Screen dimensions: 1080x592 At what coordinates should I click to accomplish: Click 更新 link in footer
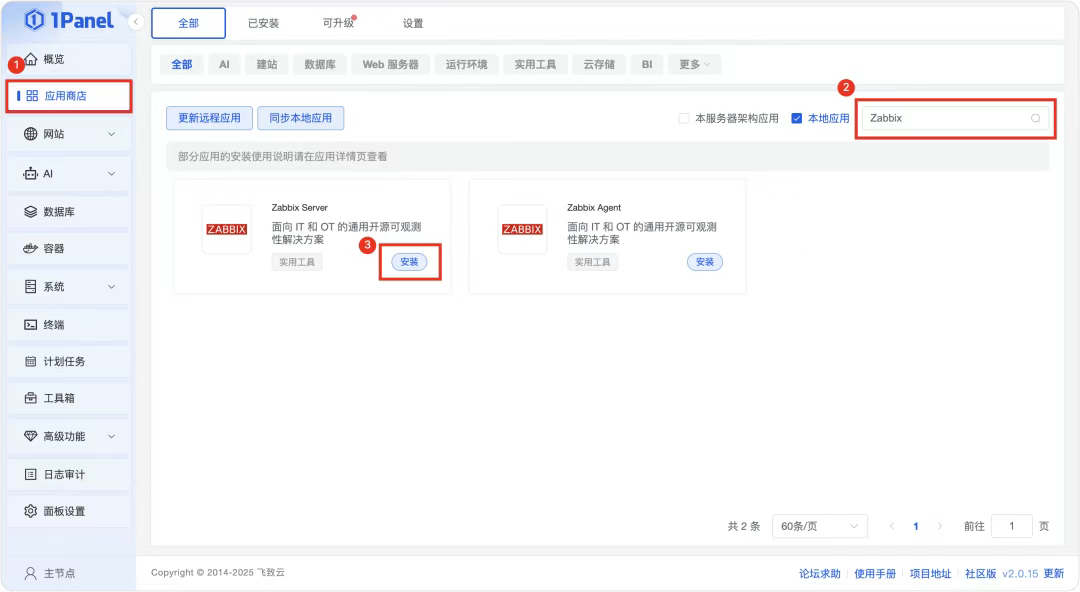(1053, 573)
